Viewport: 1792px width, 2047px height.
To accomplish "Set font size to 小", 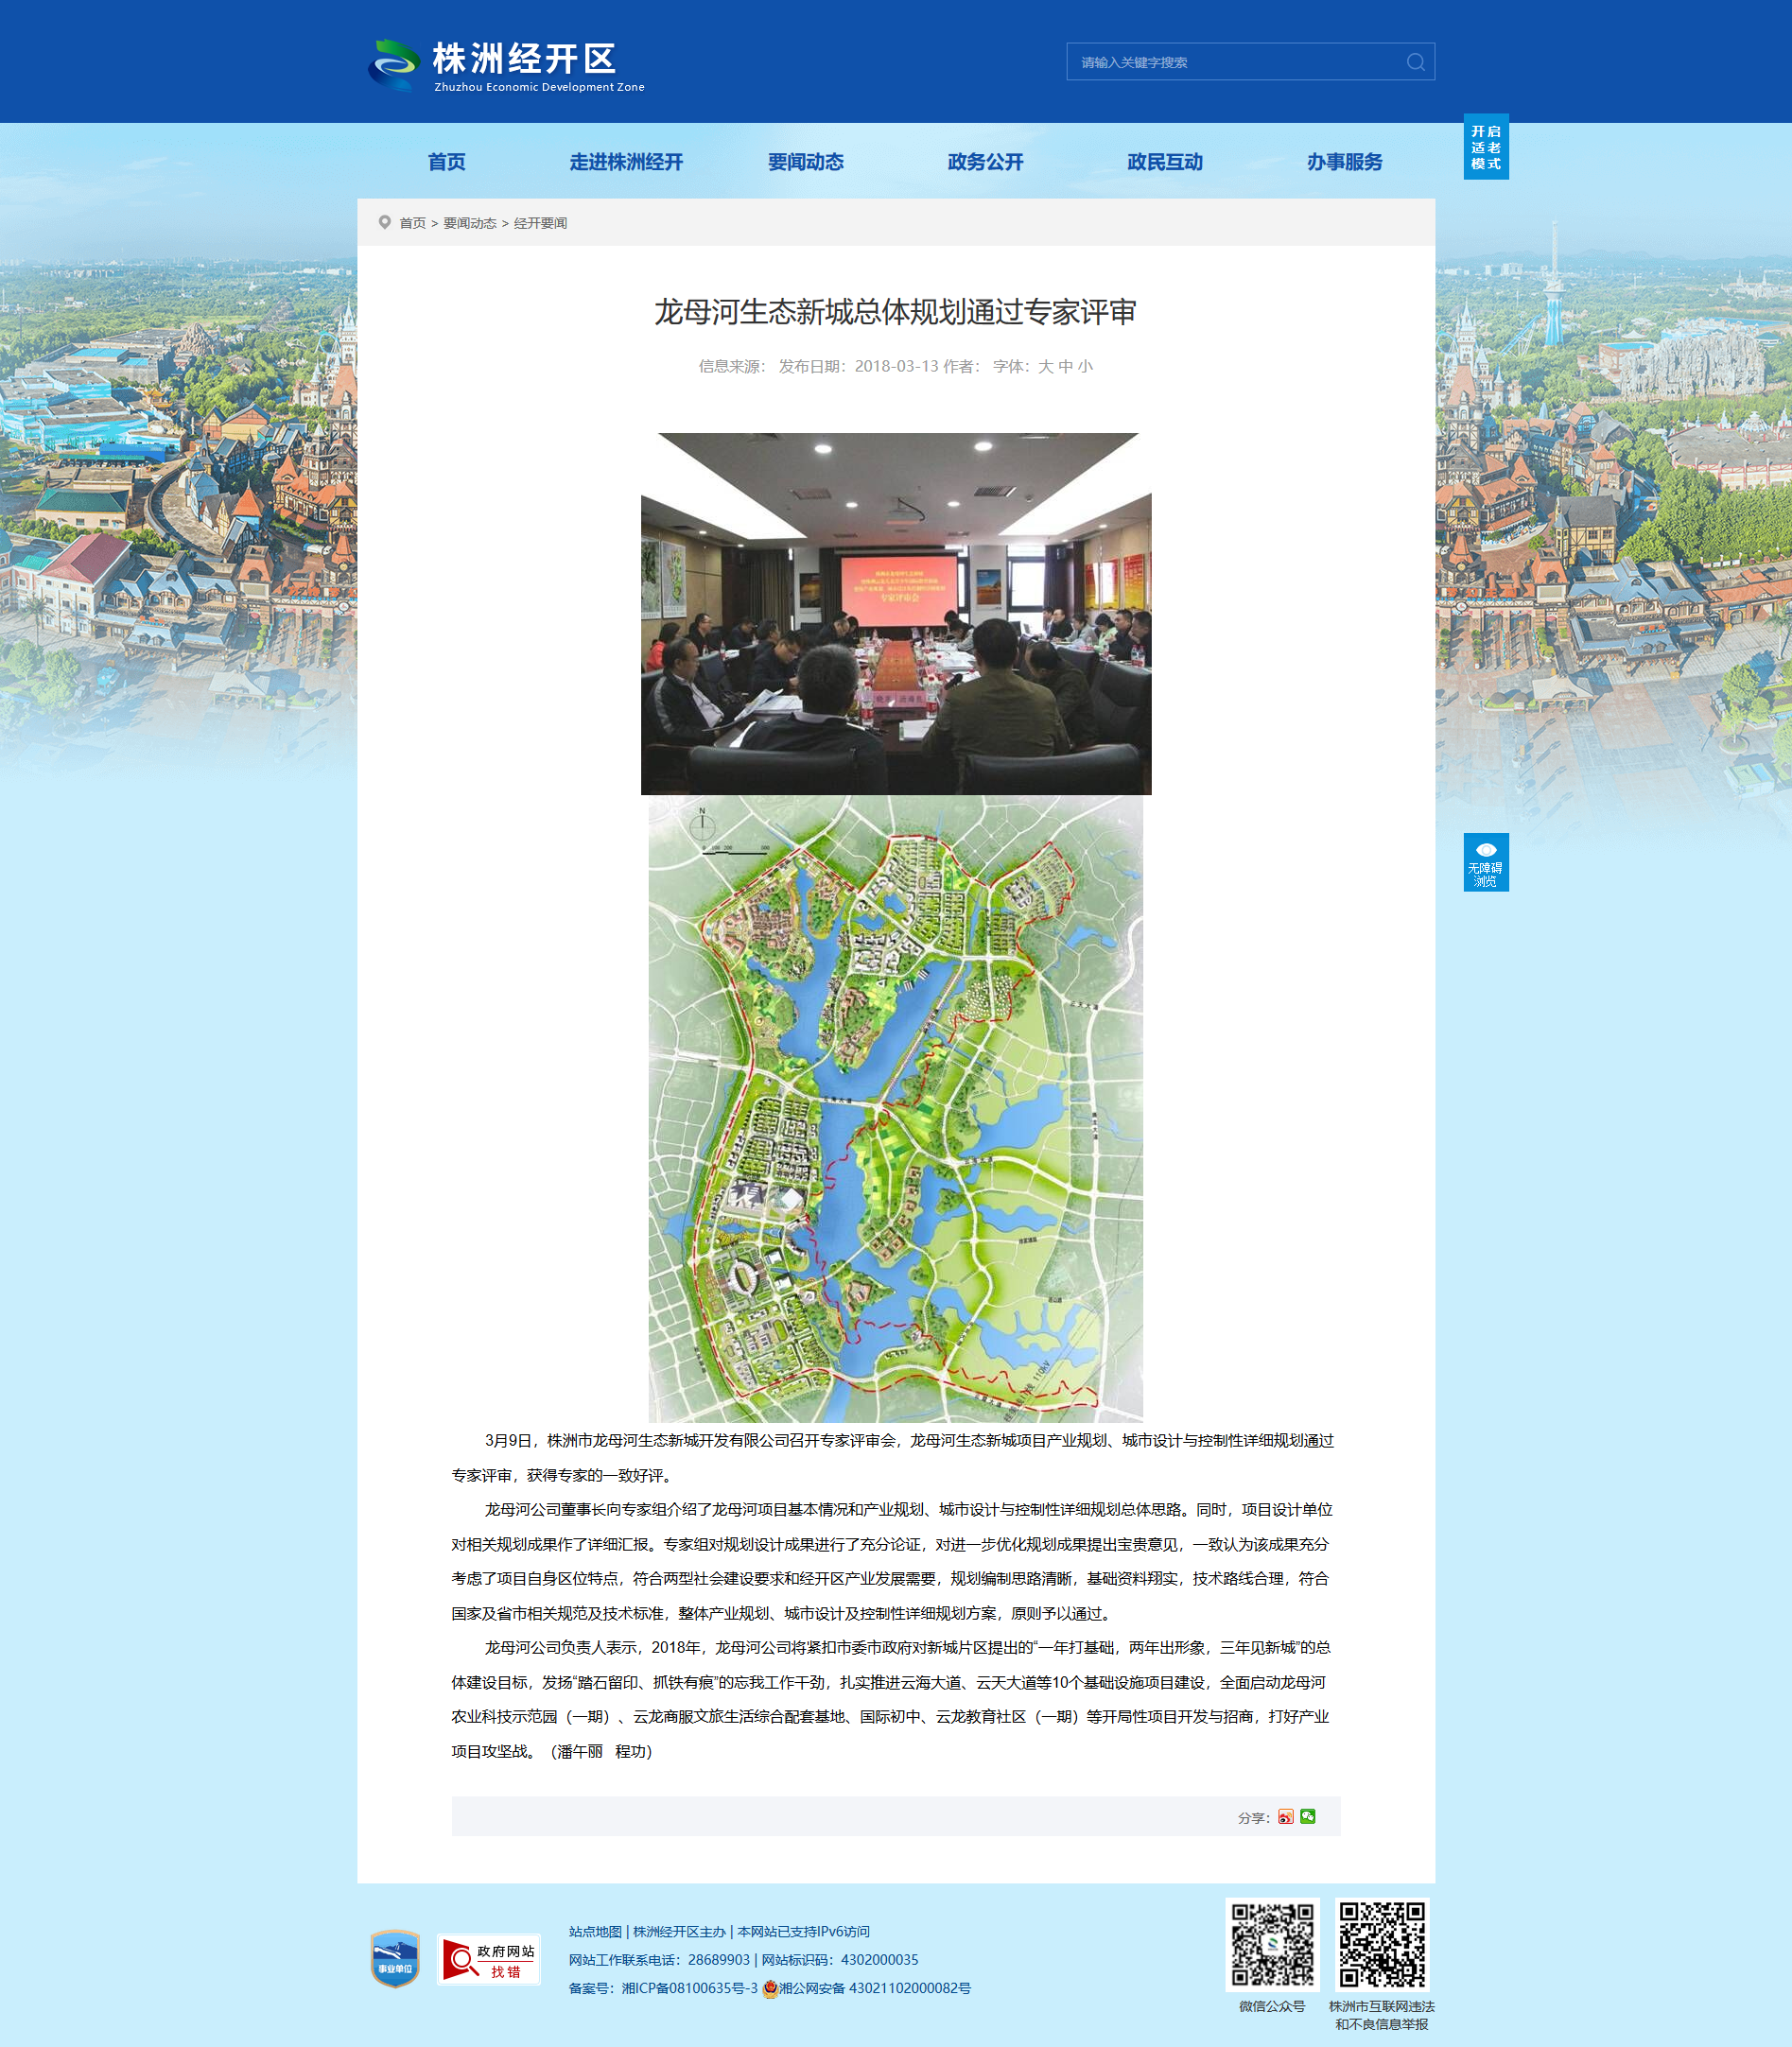I will pyautogui.click(x=1085, y=366).
